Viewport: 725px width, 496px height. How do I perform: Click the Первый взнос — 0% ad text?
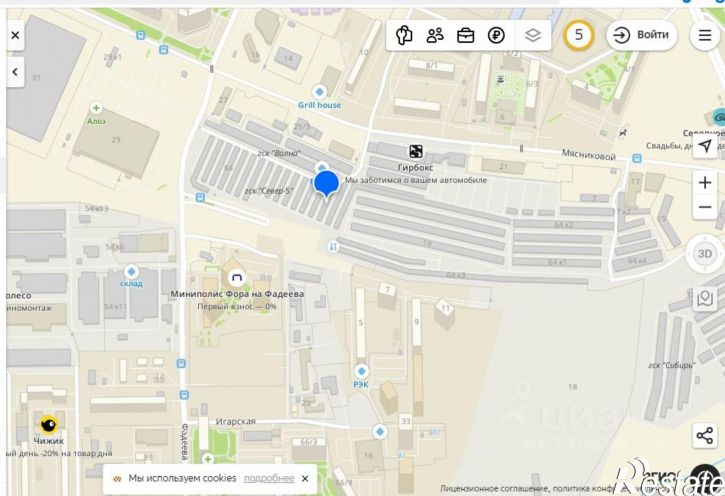pyautogui.click(x=237, y=306)
